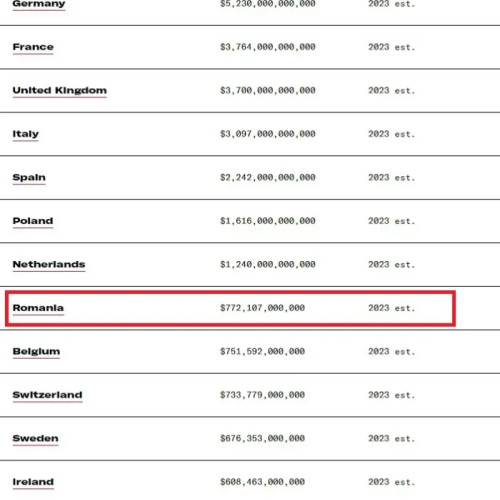The image size is (500, 500).
Task: Click Switzerland's $733,779,000,000 figure
Action: coord(262,395)
